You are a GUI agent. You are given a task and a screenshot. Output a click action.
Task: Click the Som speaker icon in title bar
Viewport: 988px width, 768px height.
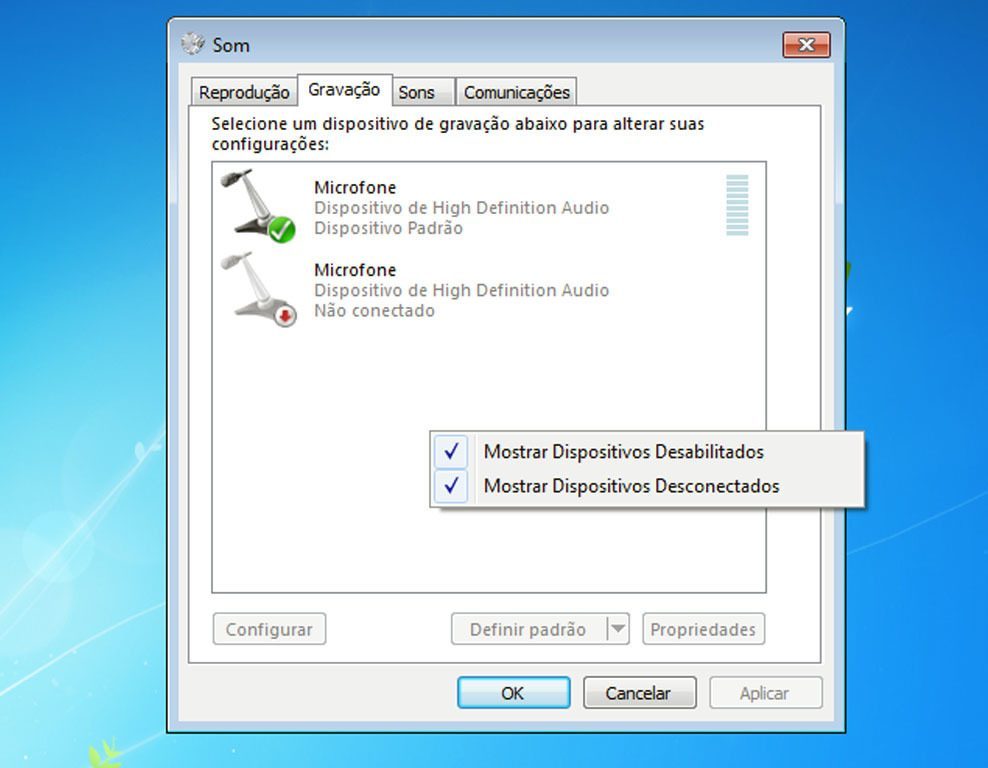(x=193, y=44)
